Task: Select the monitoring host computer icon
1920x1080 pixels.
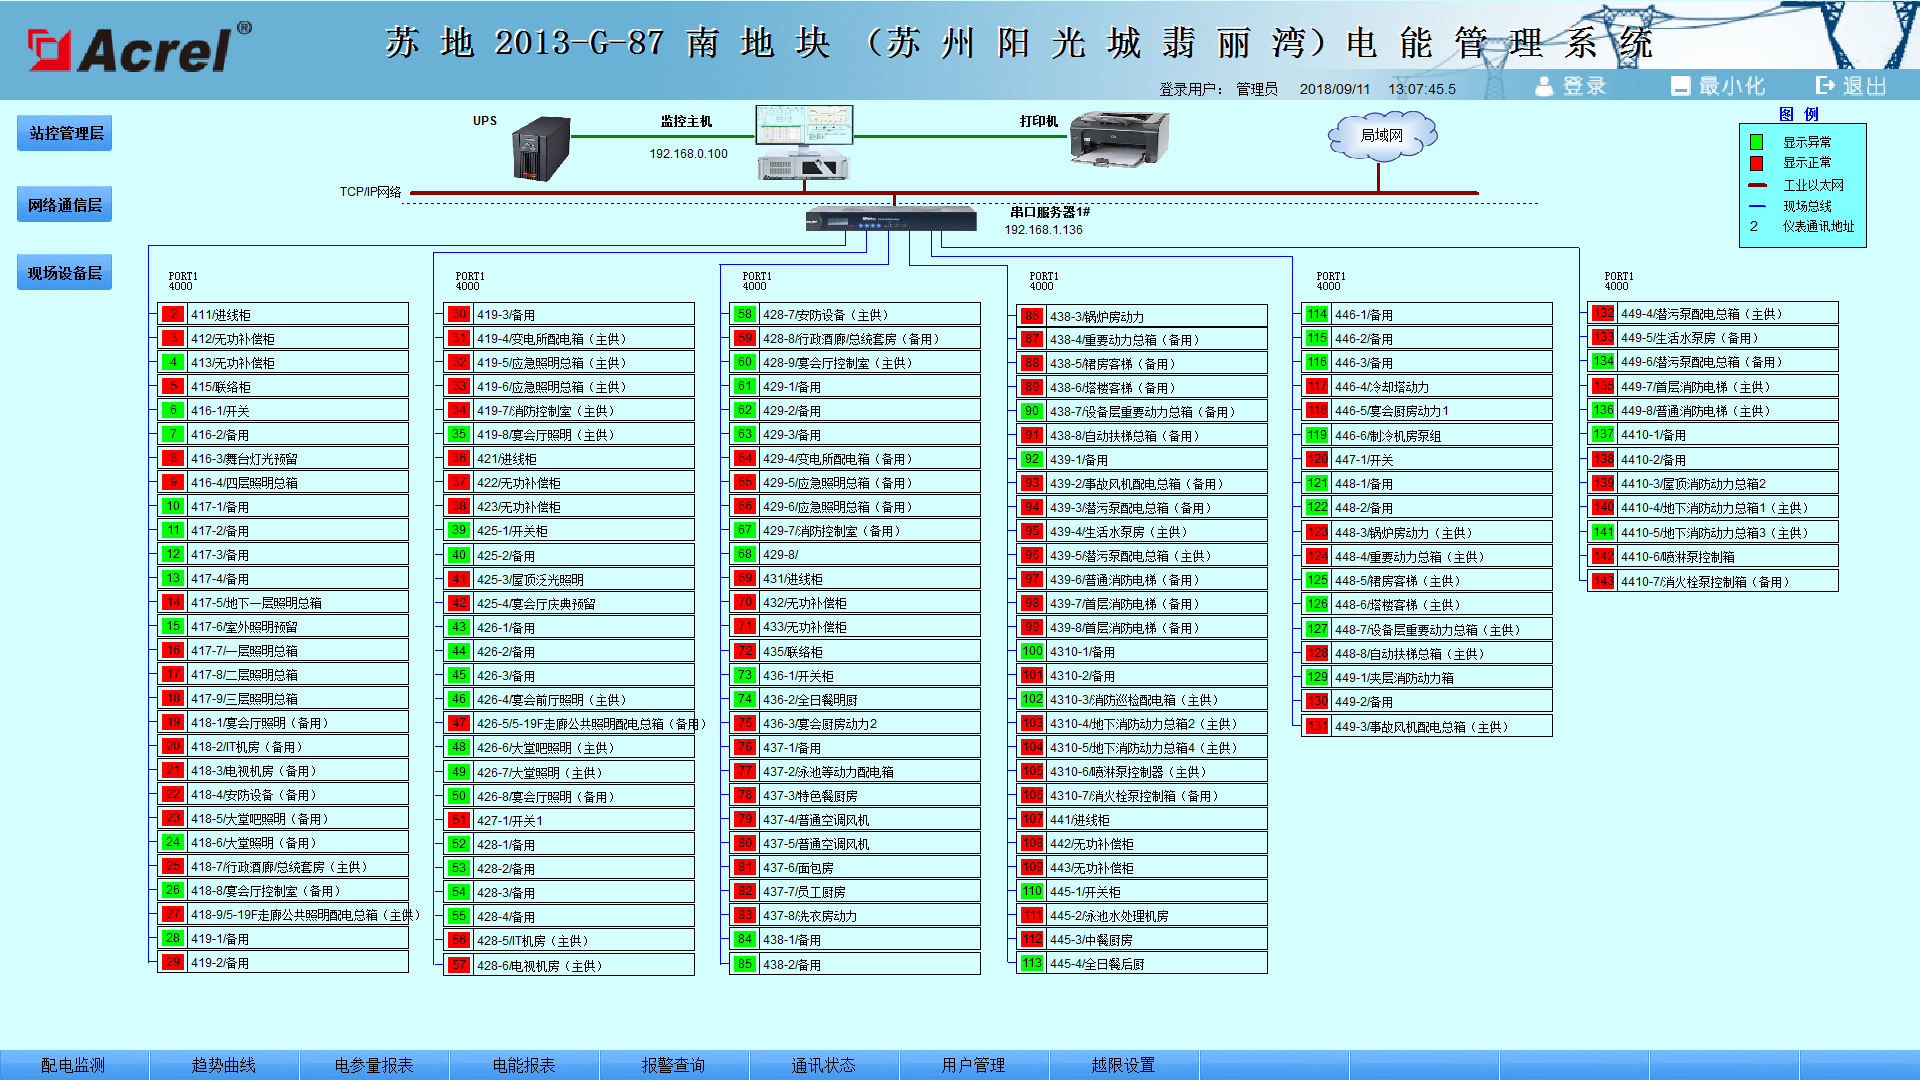Action: click(x=804, y=142)
